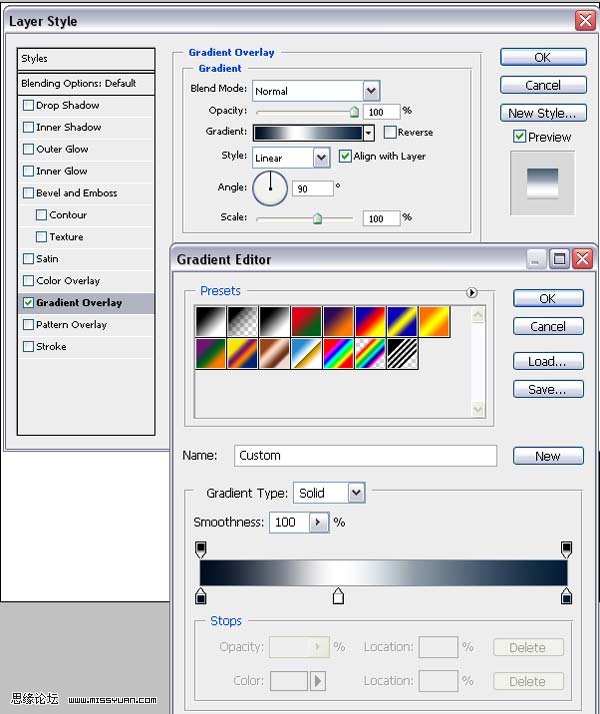Select the right opacity stop above gradient bar
This screenshot has width=600, height=714.
pos(566,549)
